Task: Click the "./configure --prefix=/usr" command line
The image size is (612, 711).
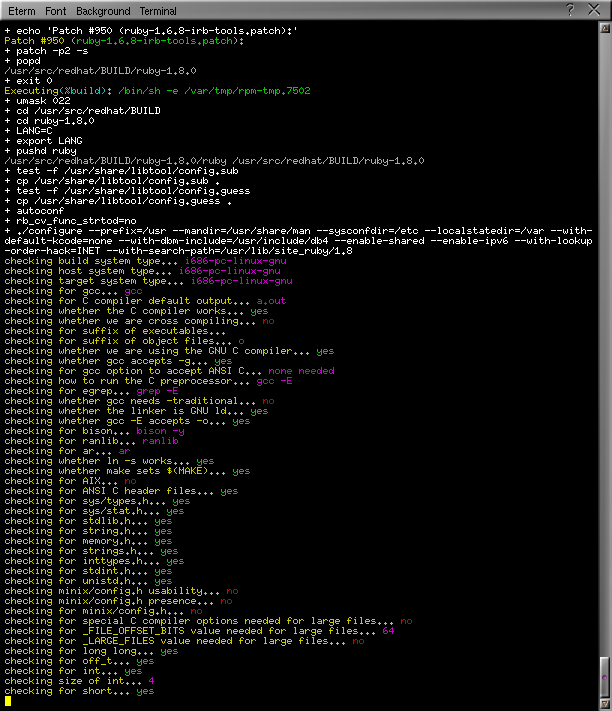Action: [x=298, y=240]
